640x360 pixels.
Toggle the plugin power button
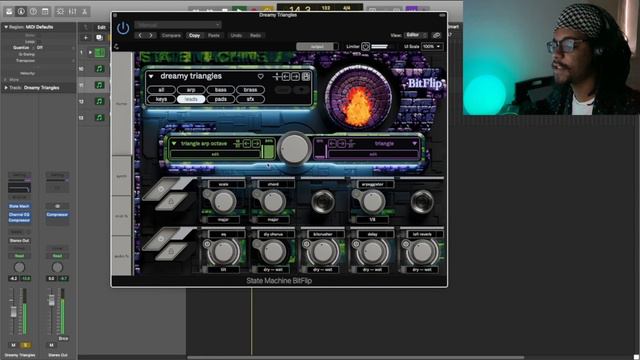click(123, 28)
